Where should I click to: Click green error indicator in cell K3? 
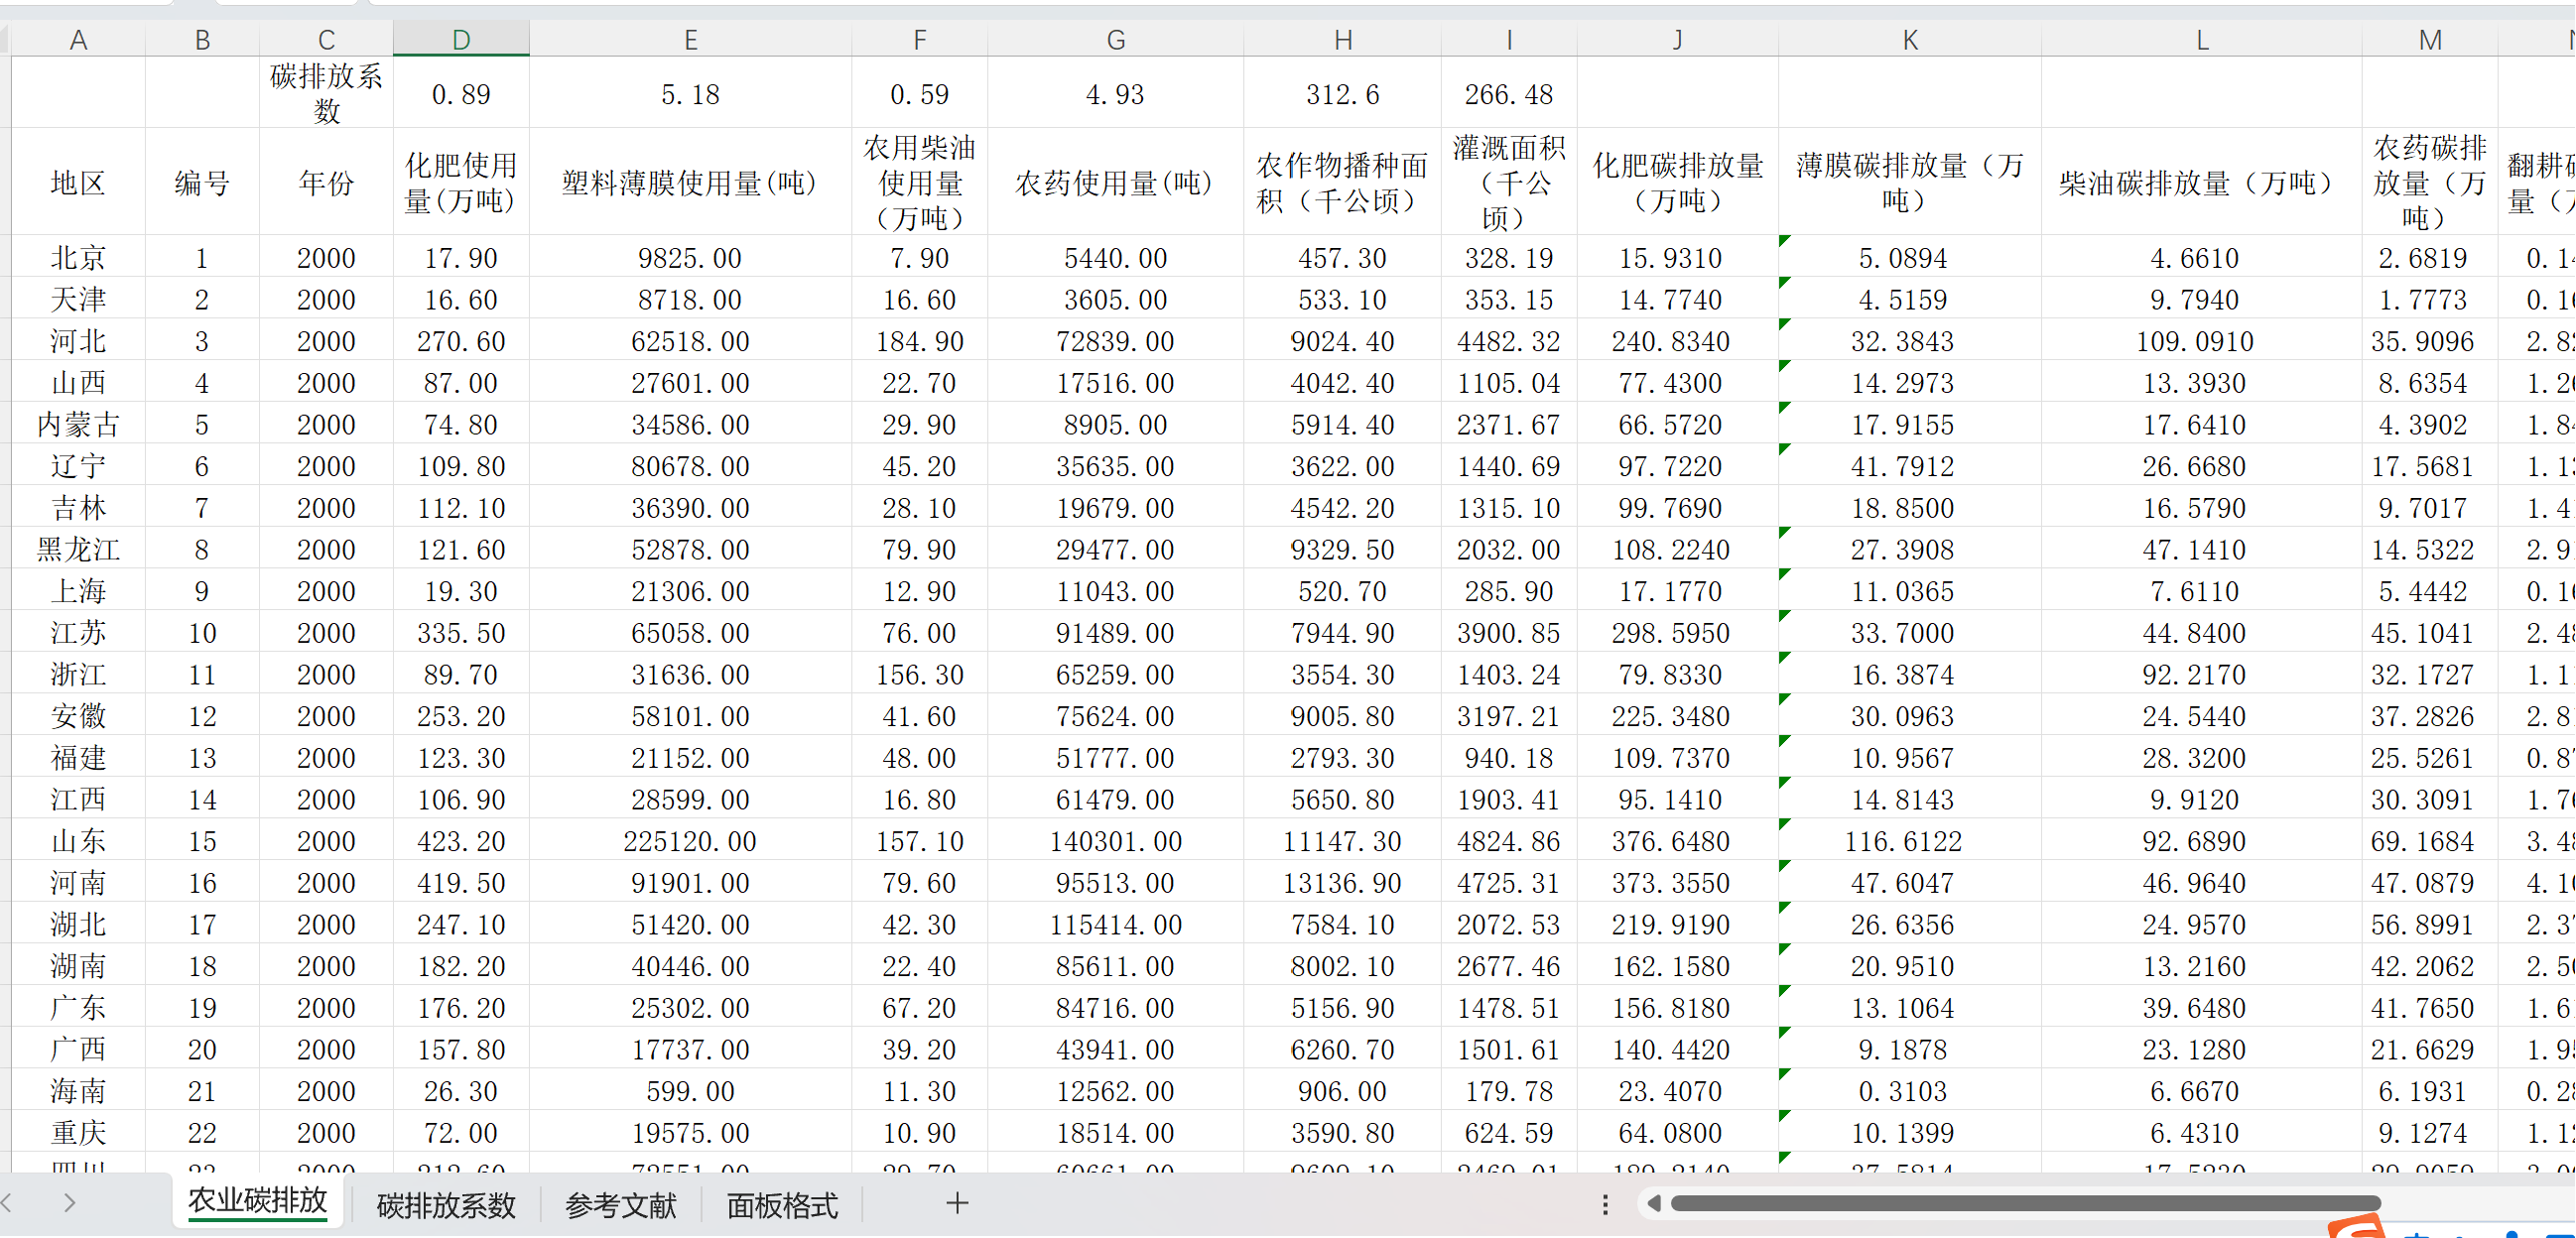[x=1785, y=240]
